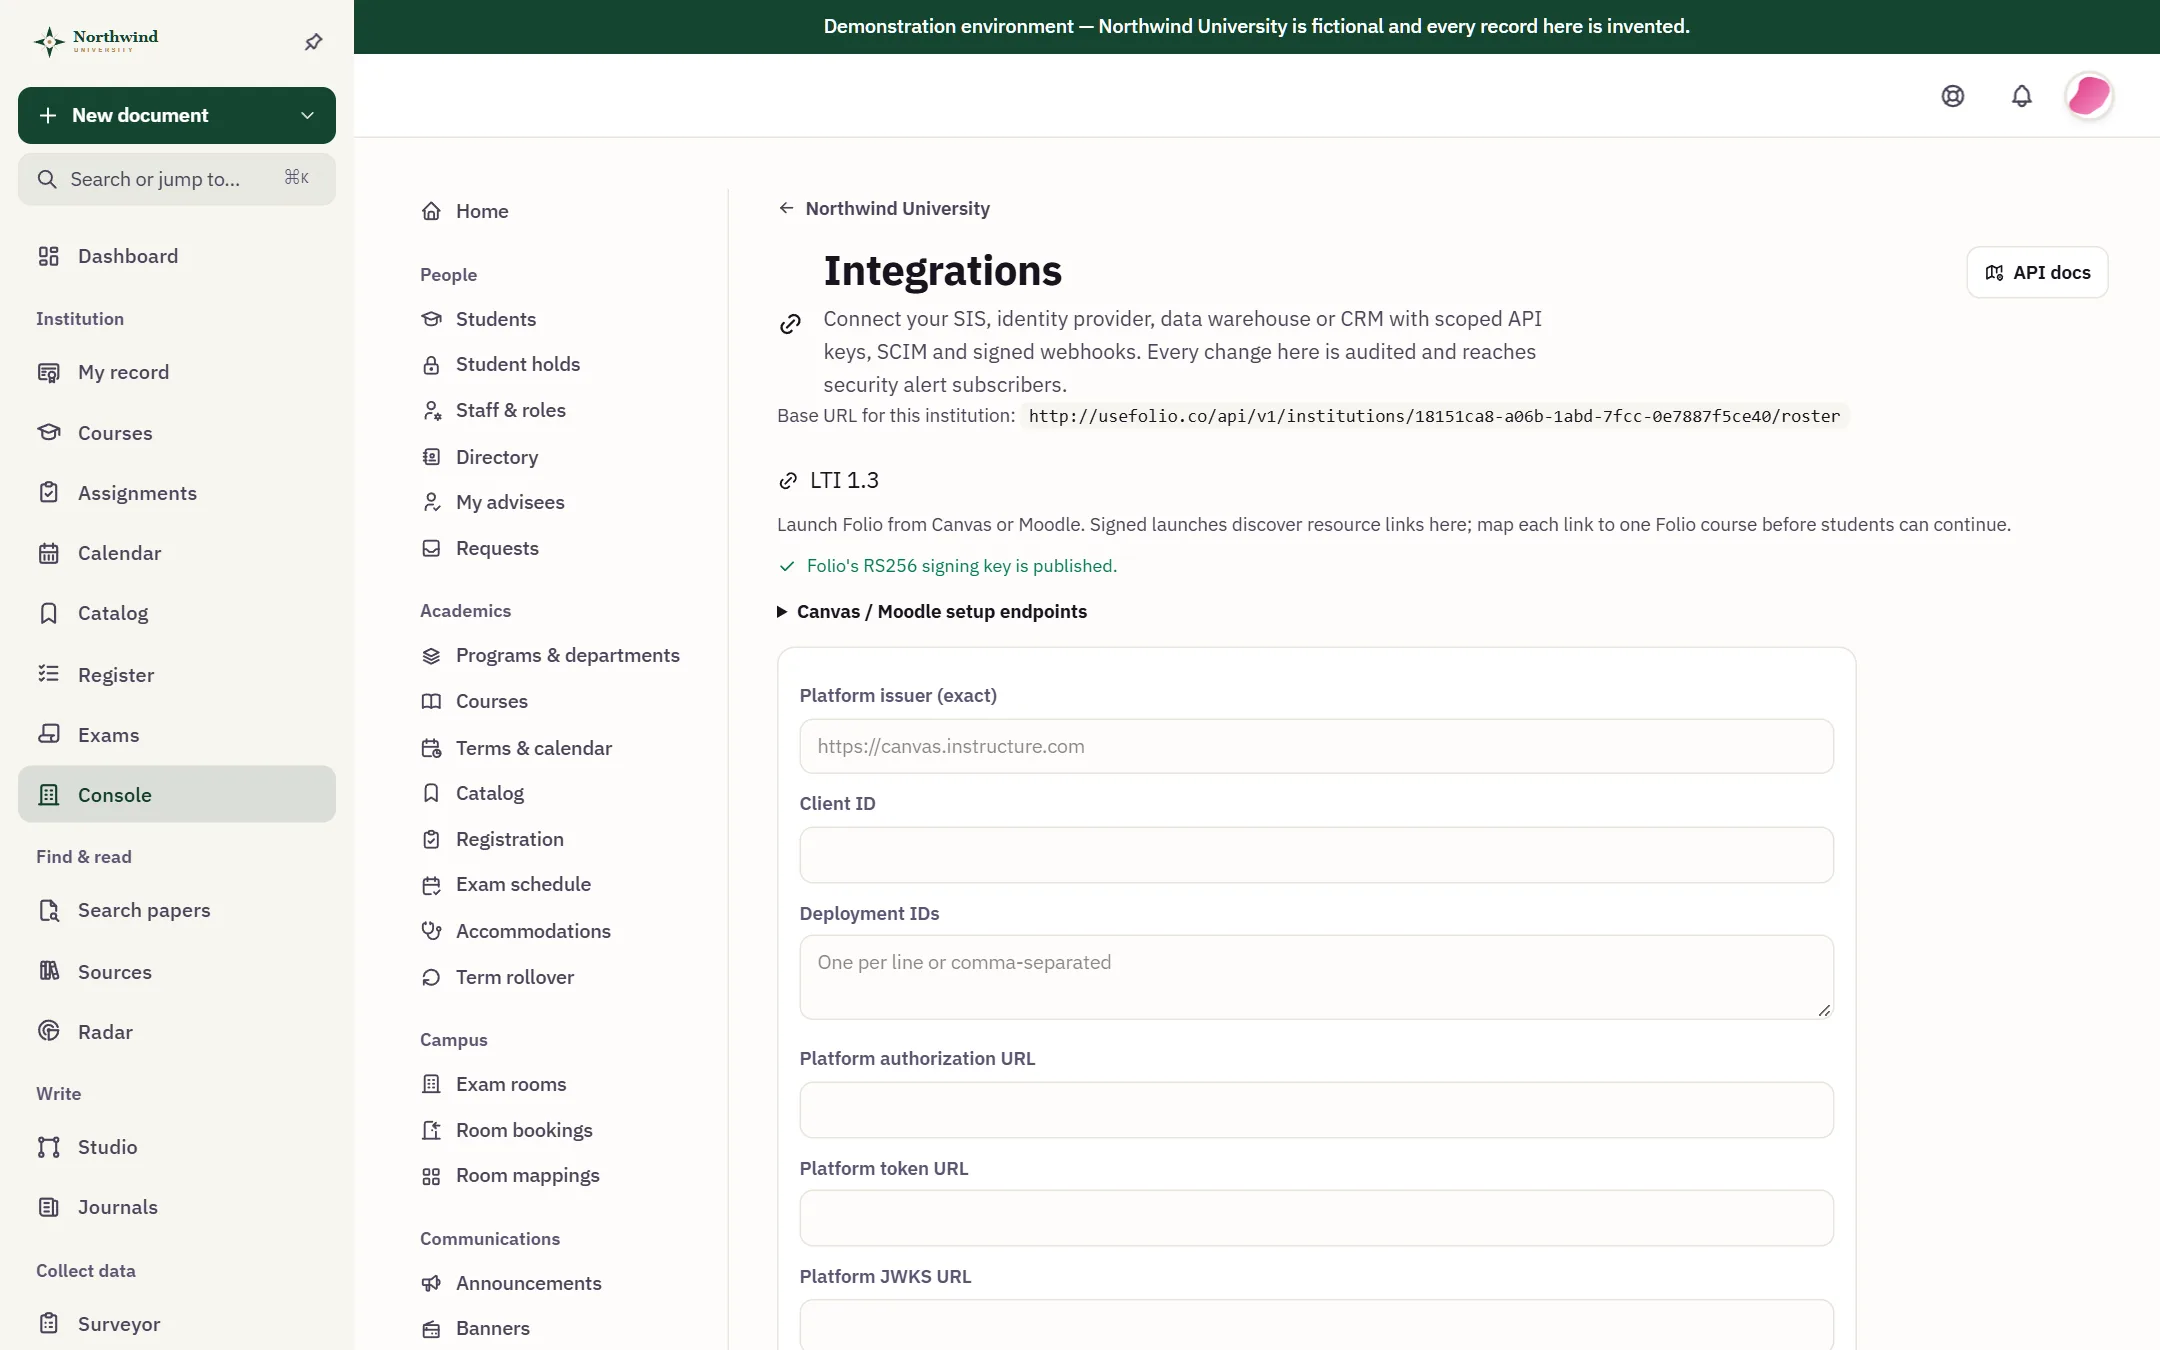Open the New document dropdown arrow
The width and height of the screenshot is (2160, 1350).
click(307, 116)
